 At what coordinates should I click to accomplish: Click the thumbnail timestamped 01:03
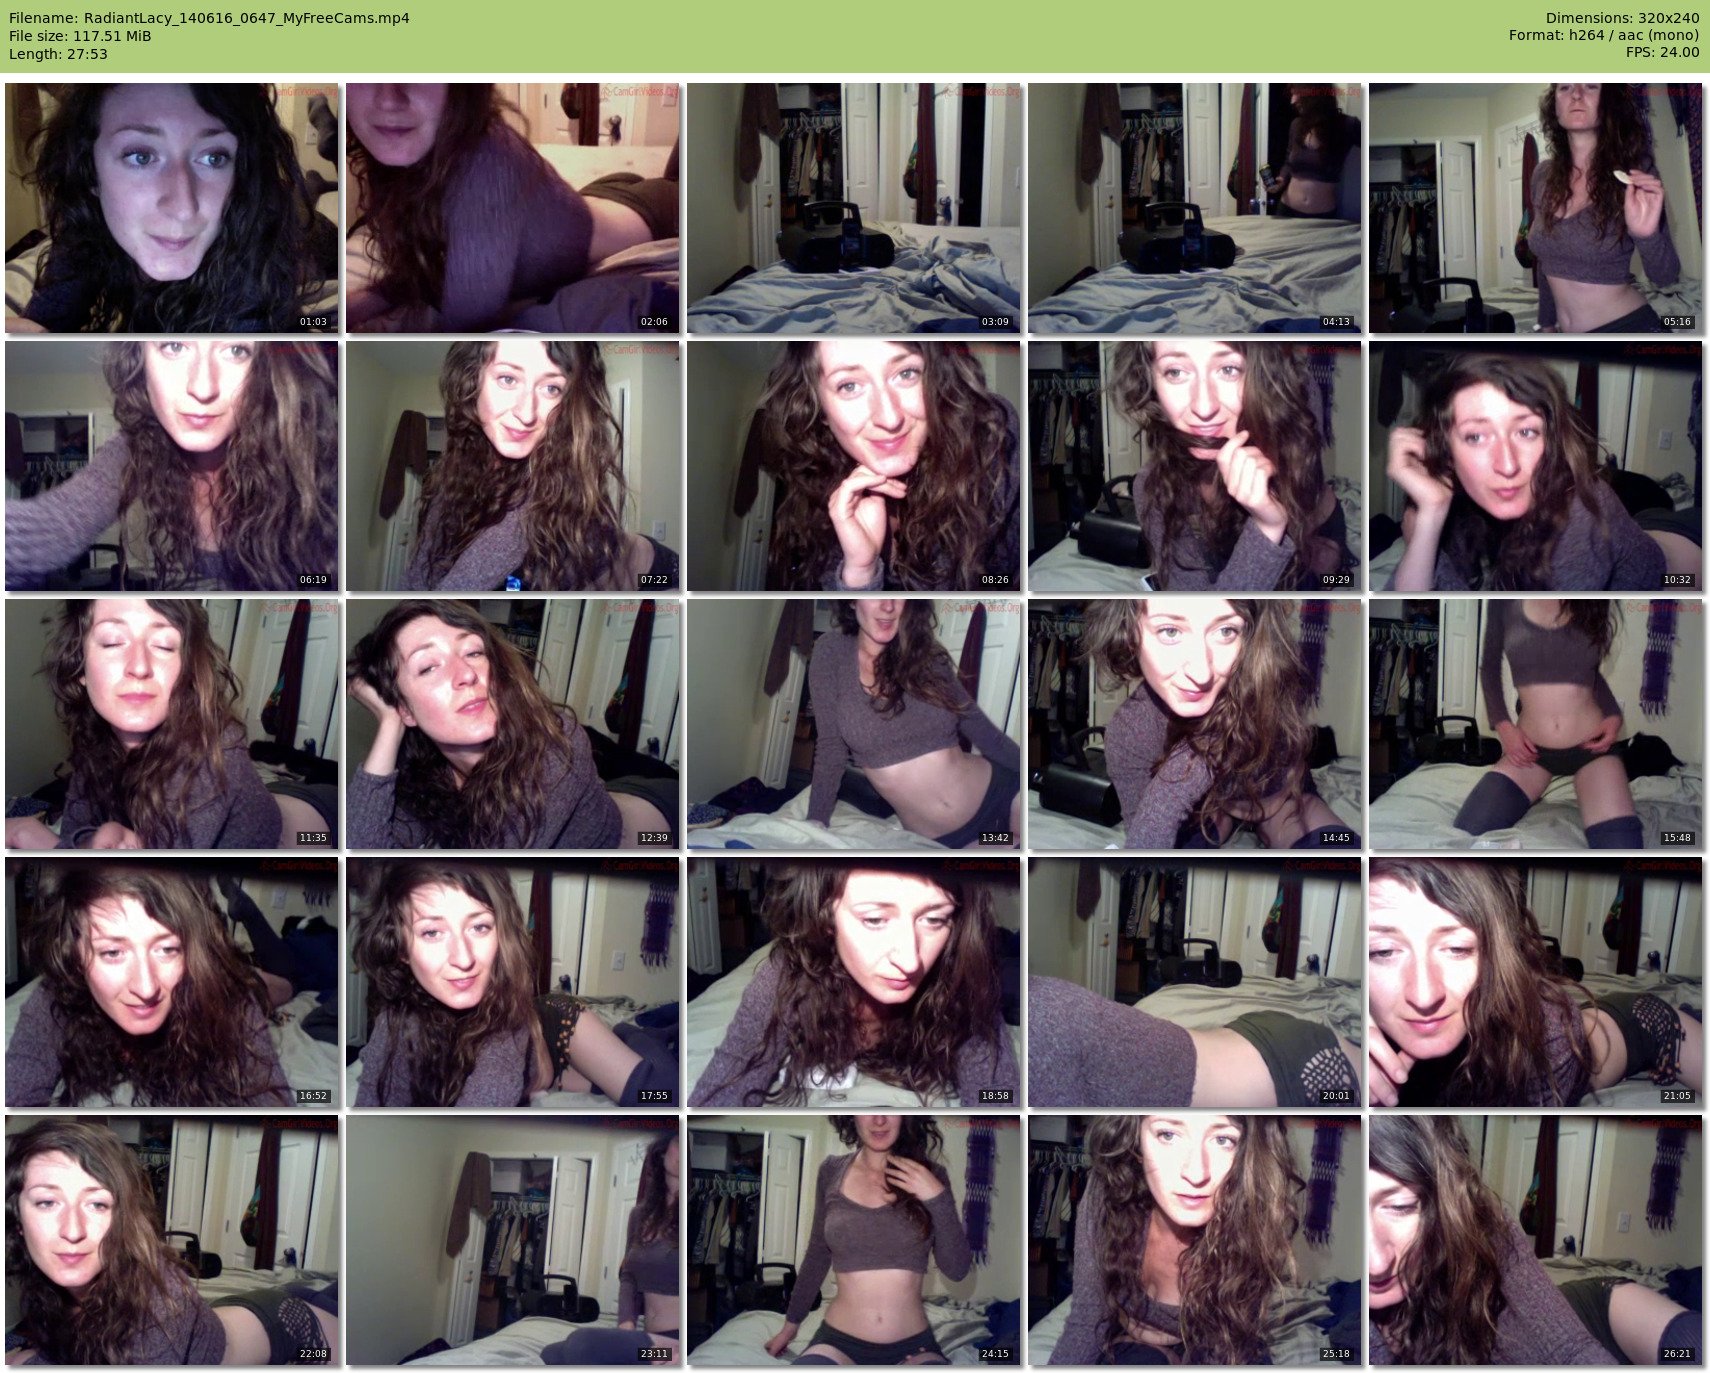coord(172,208)
